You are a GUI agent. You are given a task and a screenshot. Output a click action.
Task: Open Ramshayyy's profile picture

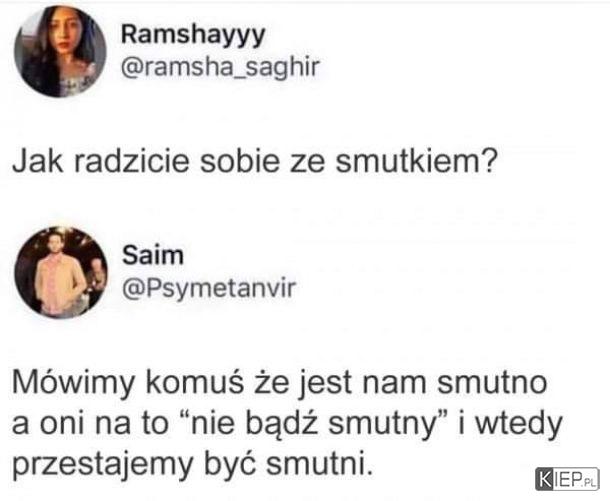tap(60, 51)
